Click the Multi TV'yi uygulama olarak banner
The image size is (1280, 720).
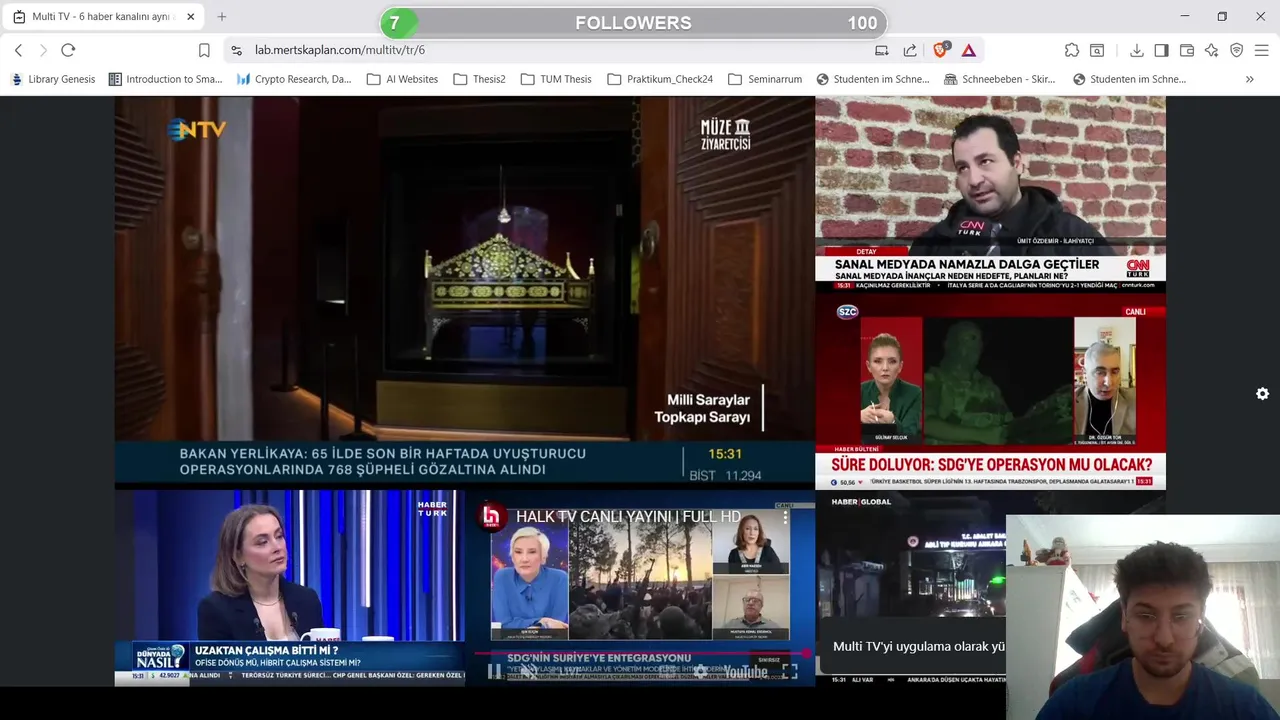click(x=918, y=646)
